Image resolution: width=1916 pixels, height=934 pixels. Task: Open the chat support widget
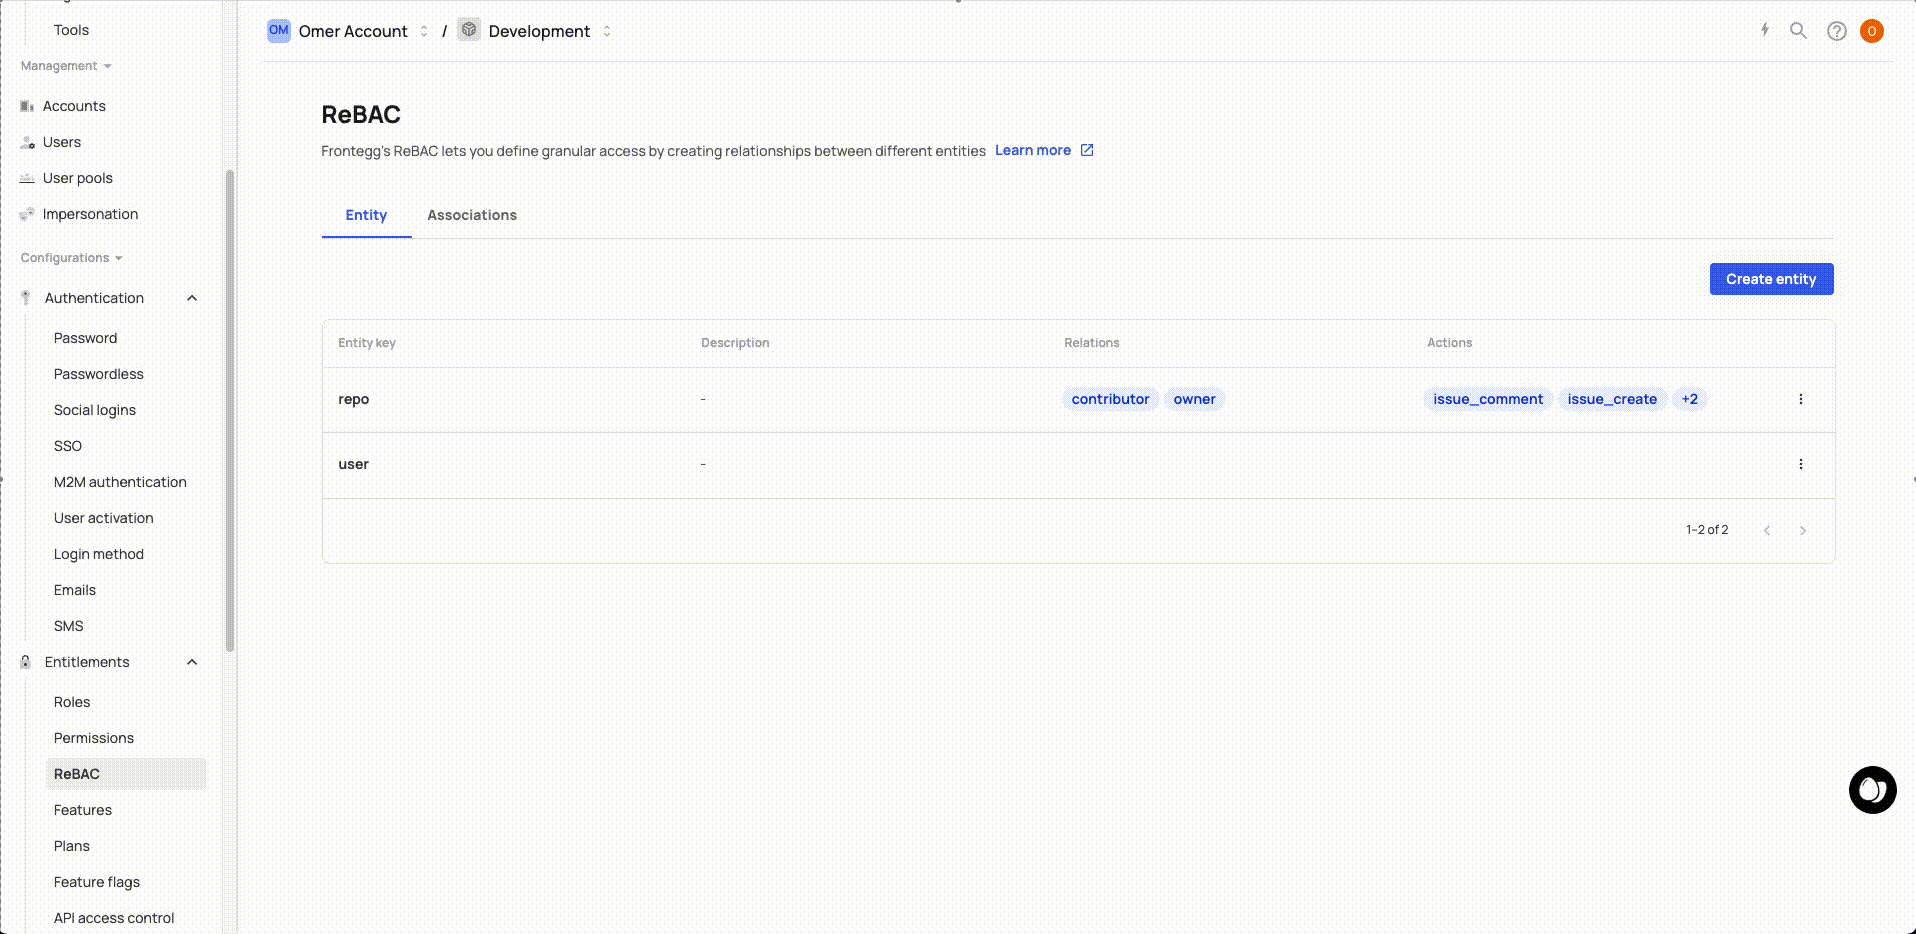[1873, 790]
